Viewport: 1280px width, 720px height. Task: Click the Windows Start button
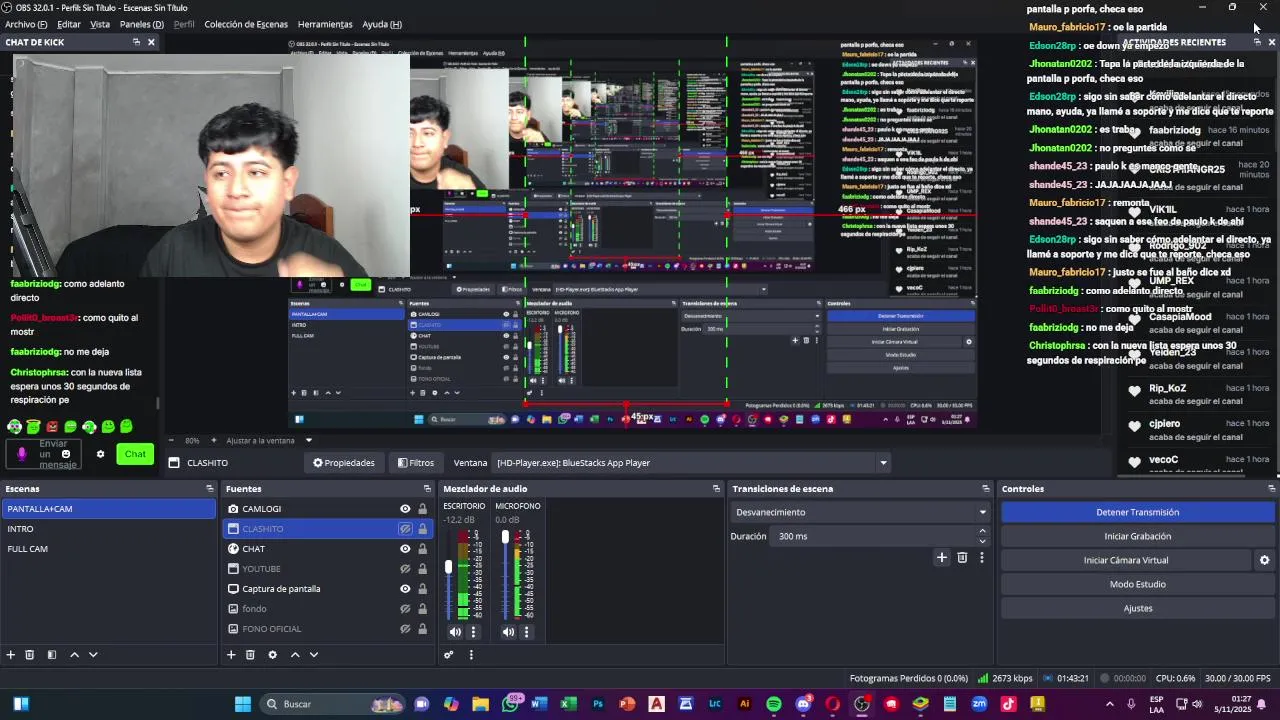[x=242, y=704]
